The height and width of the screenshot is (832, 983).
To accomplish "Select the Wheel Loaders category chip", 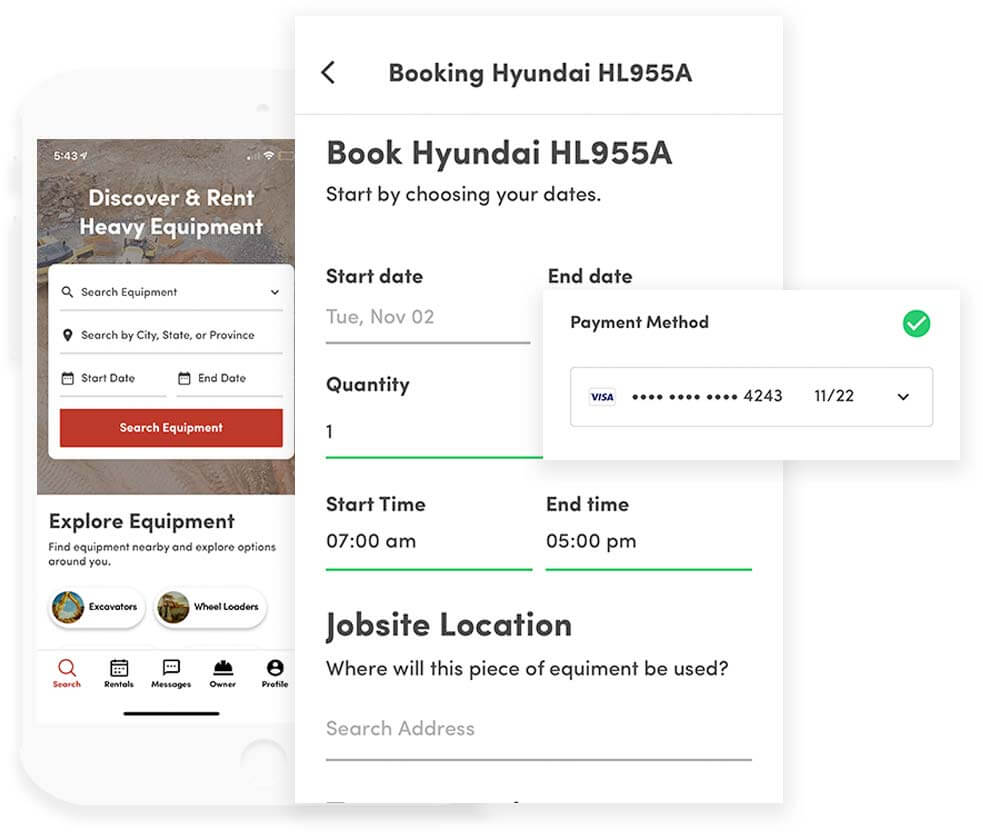I will (x=211, y=607).
